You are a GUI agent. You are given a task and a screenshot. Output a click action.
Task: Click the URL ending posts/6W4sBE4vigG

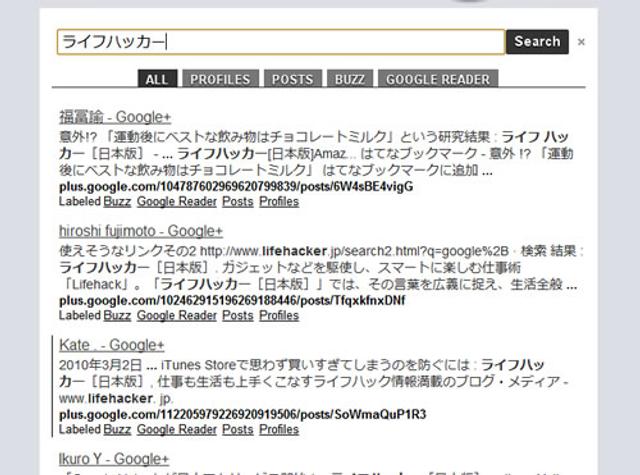[x=236, y=187]
